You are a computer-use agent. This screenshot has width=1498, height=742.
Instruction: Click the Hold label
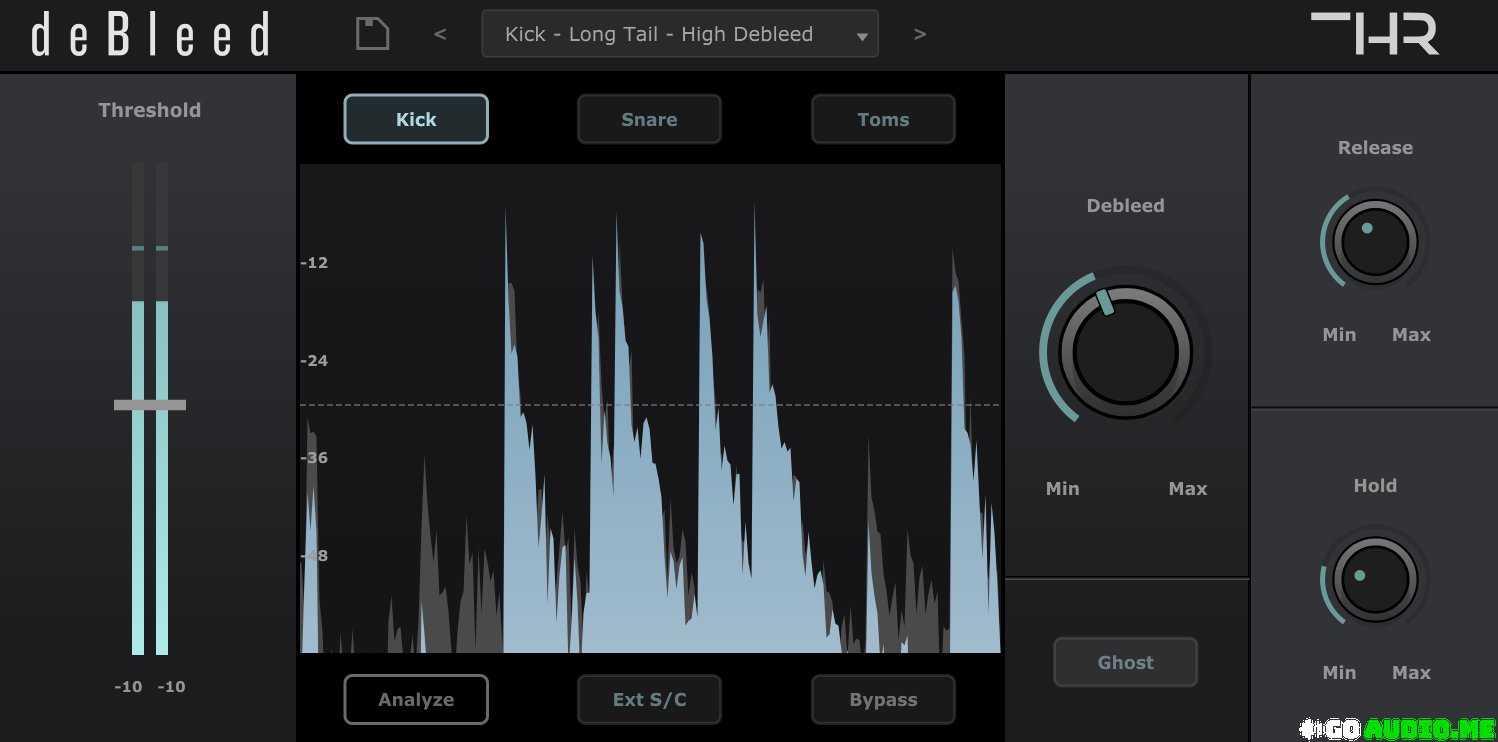point(1375,485)
